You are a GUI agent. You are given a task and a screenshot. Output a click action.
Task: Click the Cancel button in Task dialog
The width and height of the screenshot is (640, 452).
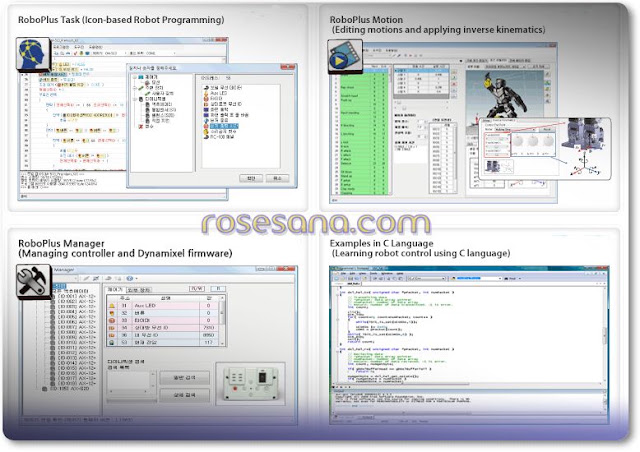278,178
